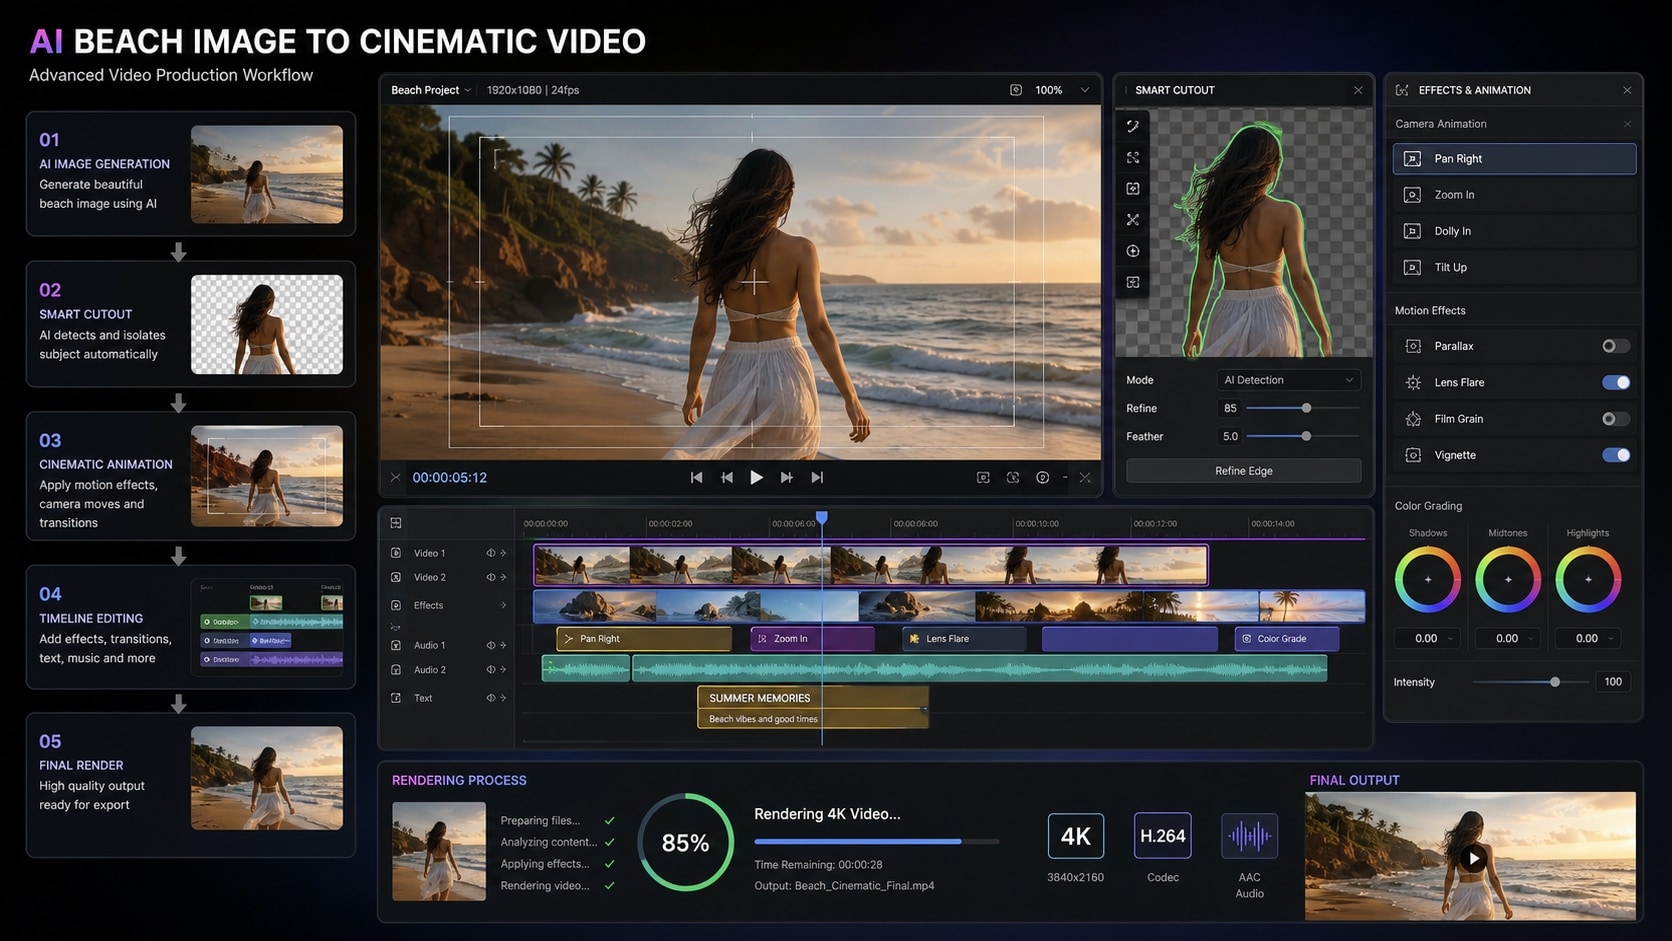Screen dimensions: 1672x941
Task: Enable the Film Grain toggle
Action: pos(1615,419)
